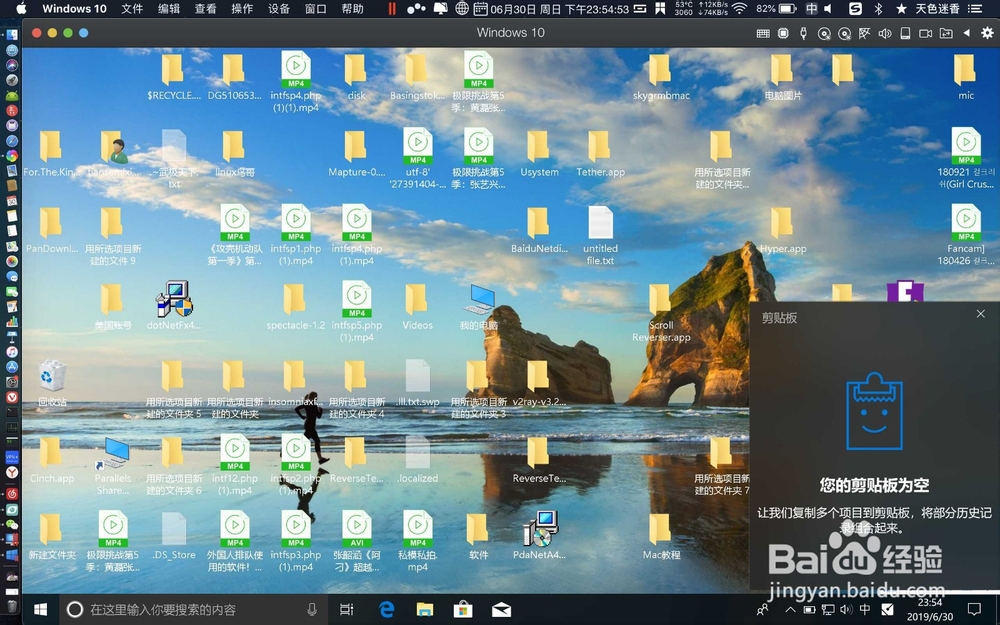Open the PanDownload folder
Image resolution: width=1000 pixels, height=625 pixels.
[x=51, y=230]
